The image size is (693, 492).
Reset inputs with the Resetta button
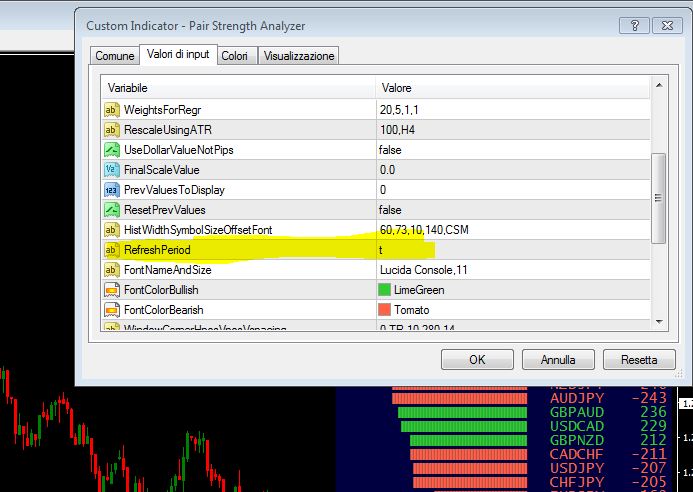639,360
